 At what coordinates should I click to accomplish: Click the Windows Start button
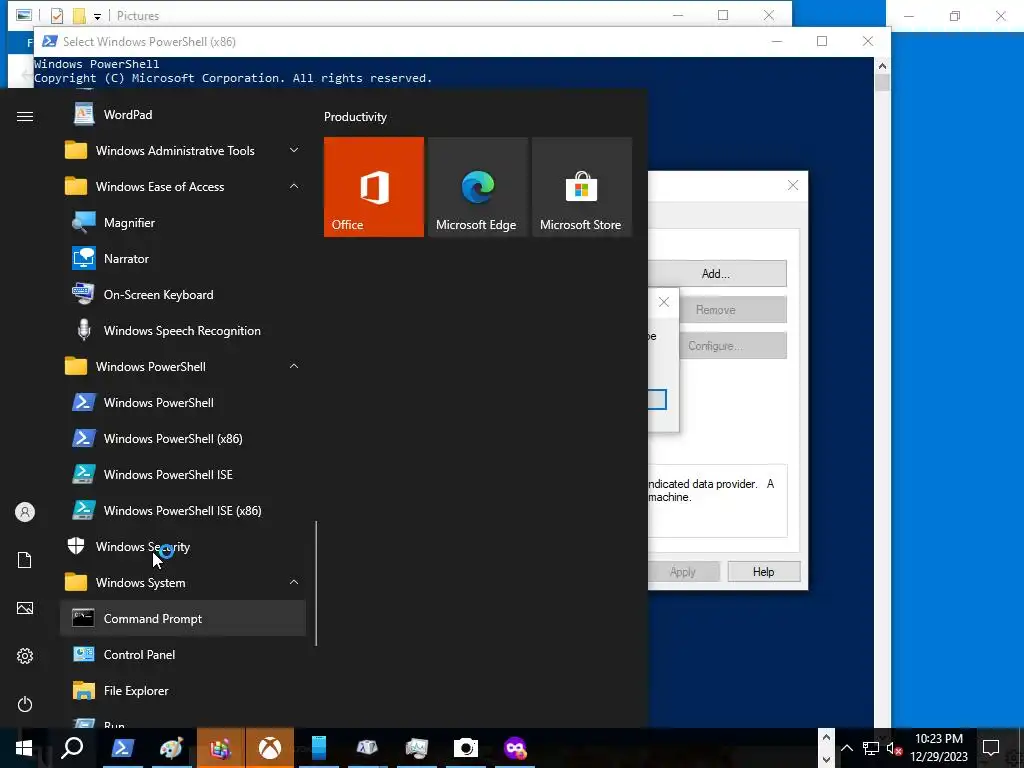click(24, 748)
